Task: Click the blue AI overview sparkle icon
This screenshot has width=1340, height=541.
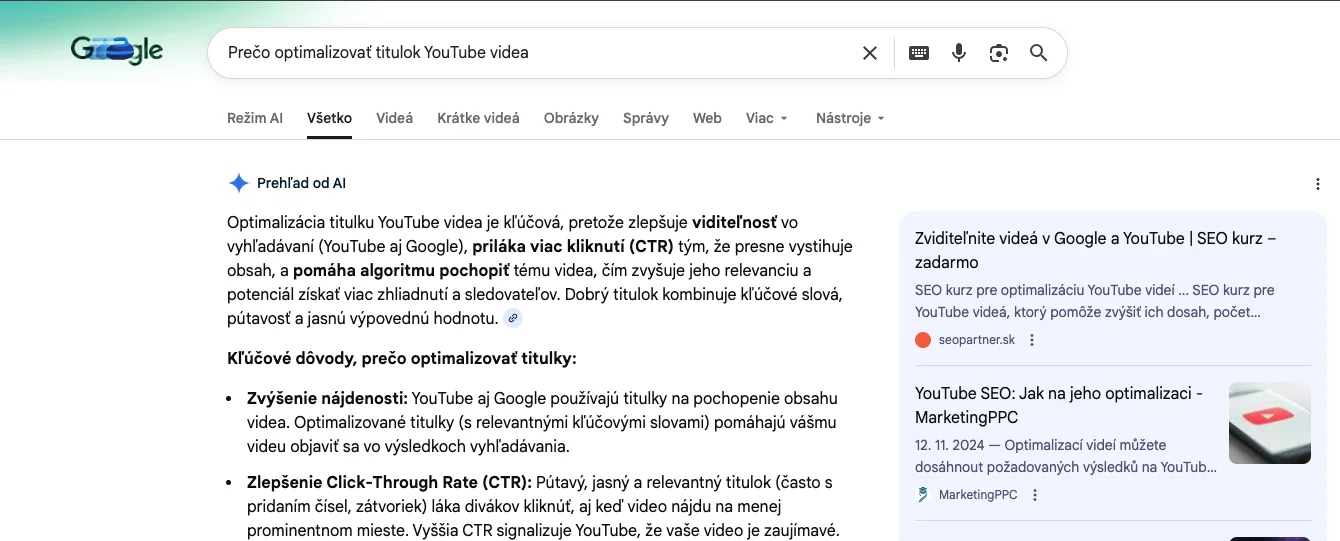Action: [x=238, y=183]
